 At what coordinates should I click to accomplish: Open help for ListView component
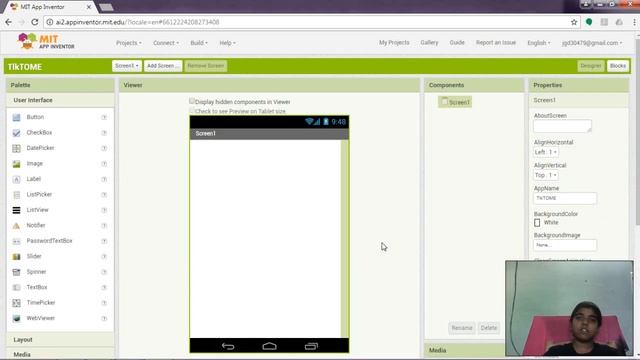click(x=104, y=210)
